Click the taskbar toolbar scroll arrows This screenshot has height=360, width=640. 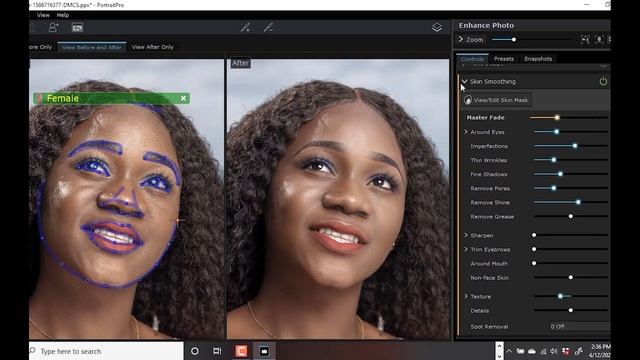pyautogui.click(x=499, y=351)
